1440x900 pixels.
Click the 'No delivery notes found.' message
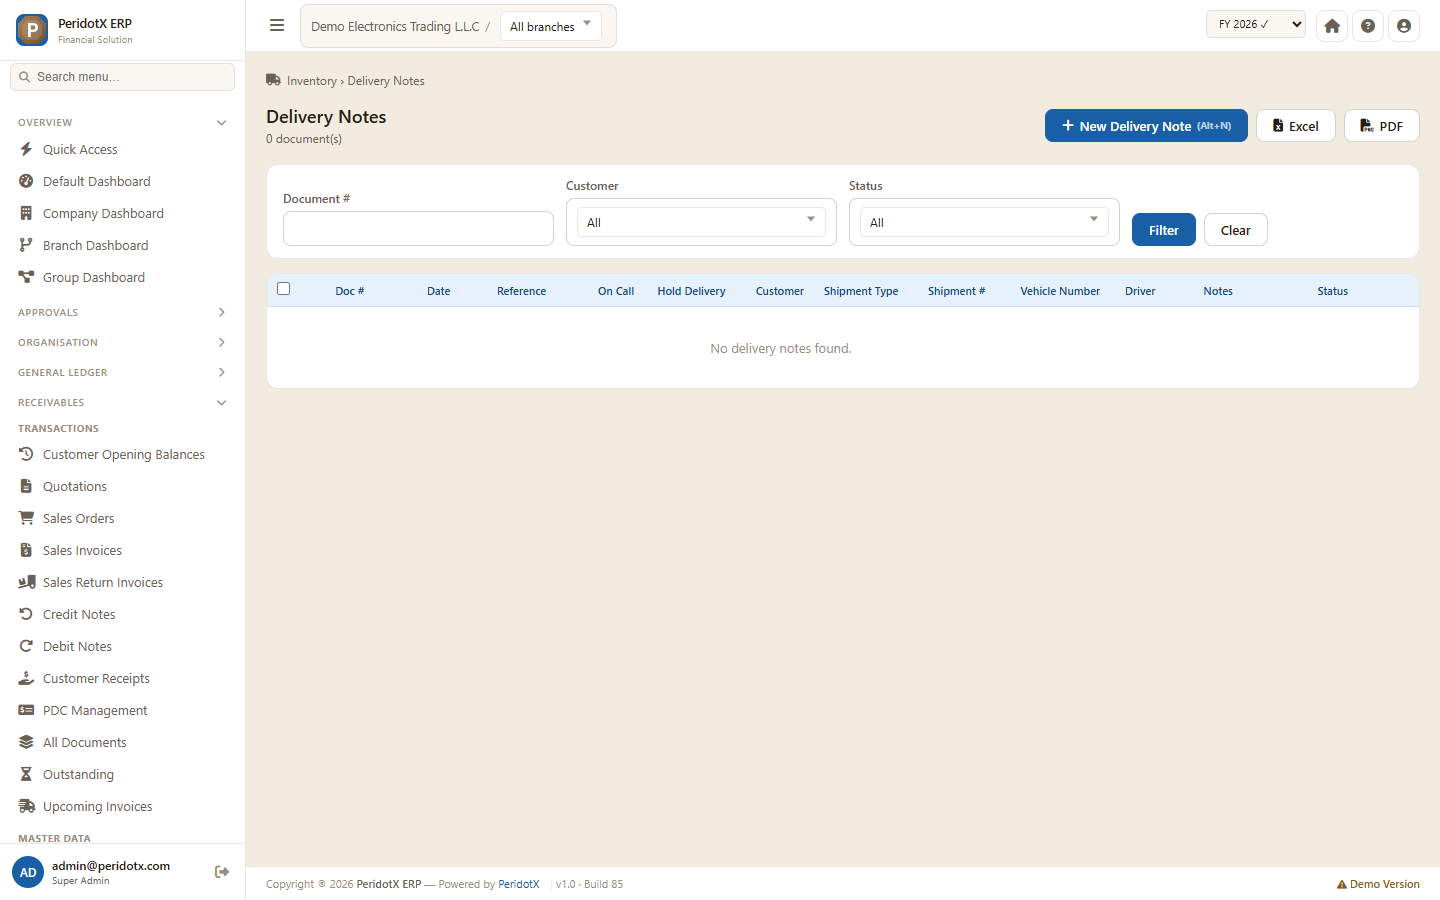(781, 348)
